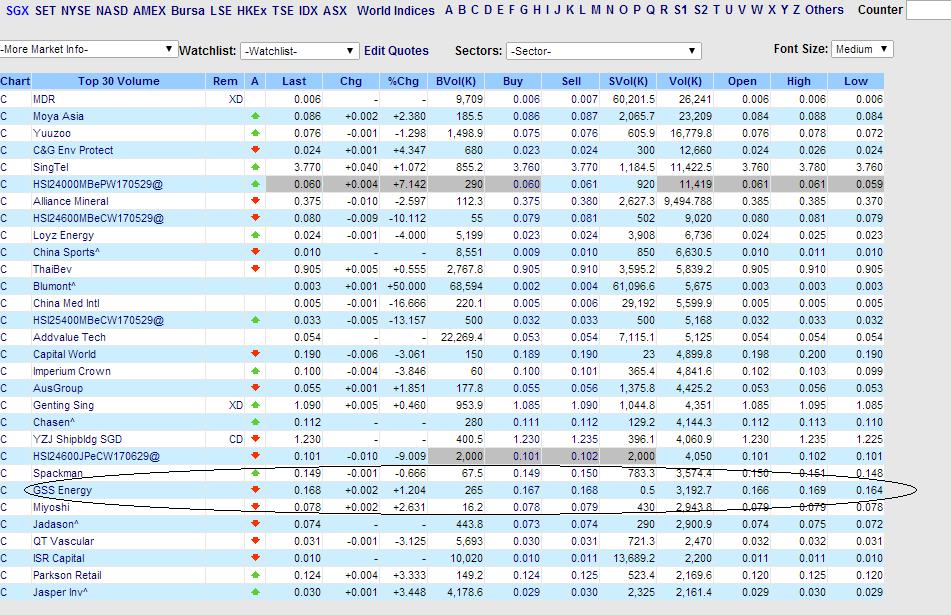Click the Edit Quotes link
This screenshot has width=951, height=615.
click(396, 51)
